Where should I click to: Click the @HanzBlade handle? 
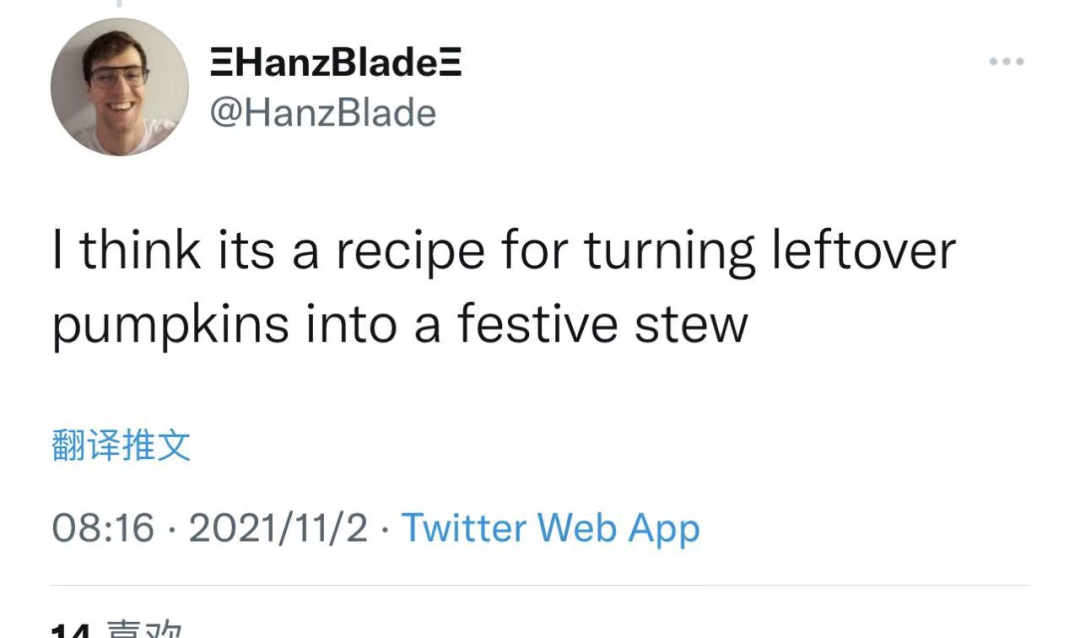coord(323,113)
